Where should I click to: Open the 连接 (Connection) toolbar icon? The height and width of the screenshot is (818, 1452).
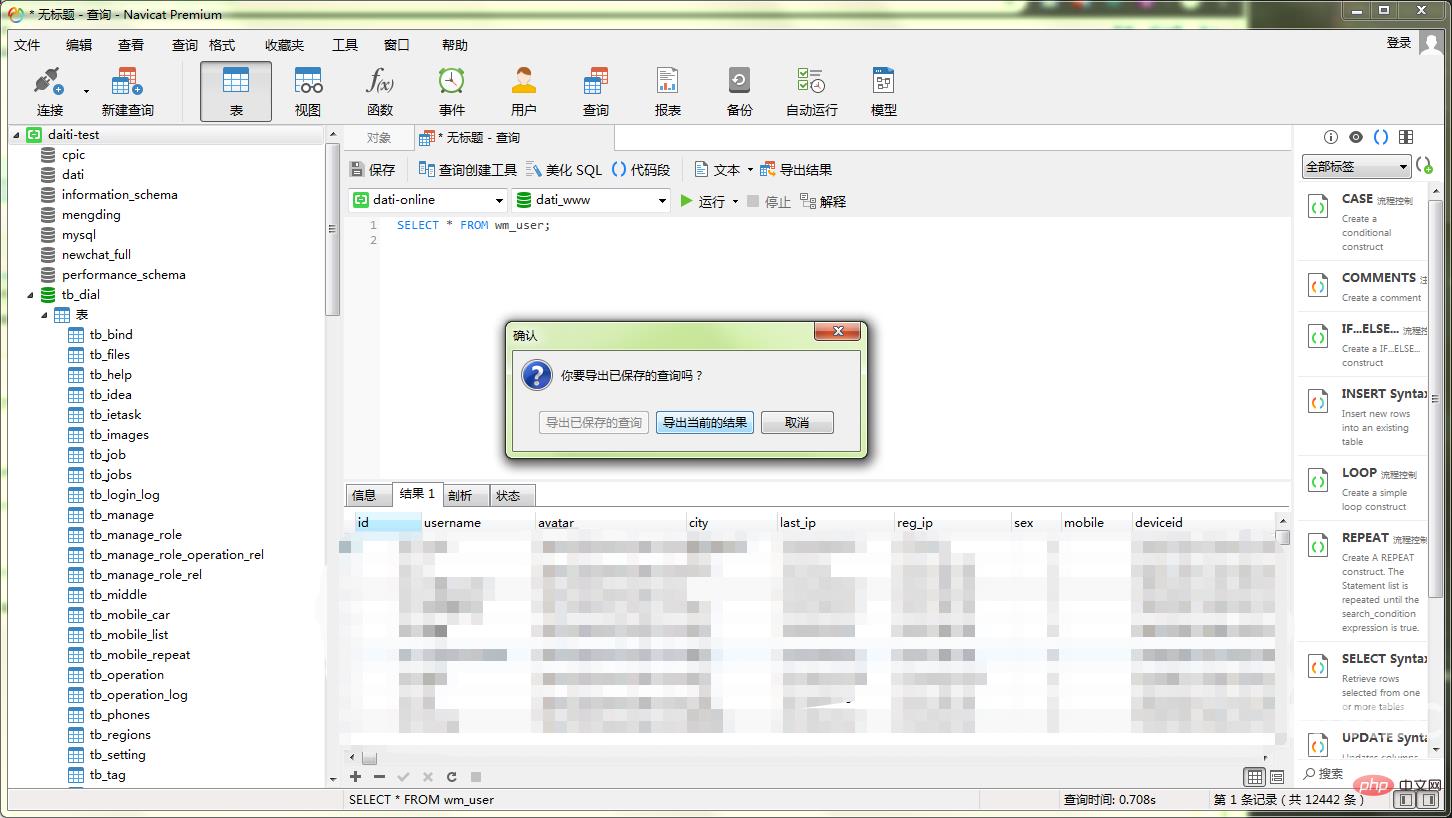[x=49, y=92]
